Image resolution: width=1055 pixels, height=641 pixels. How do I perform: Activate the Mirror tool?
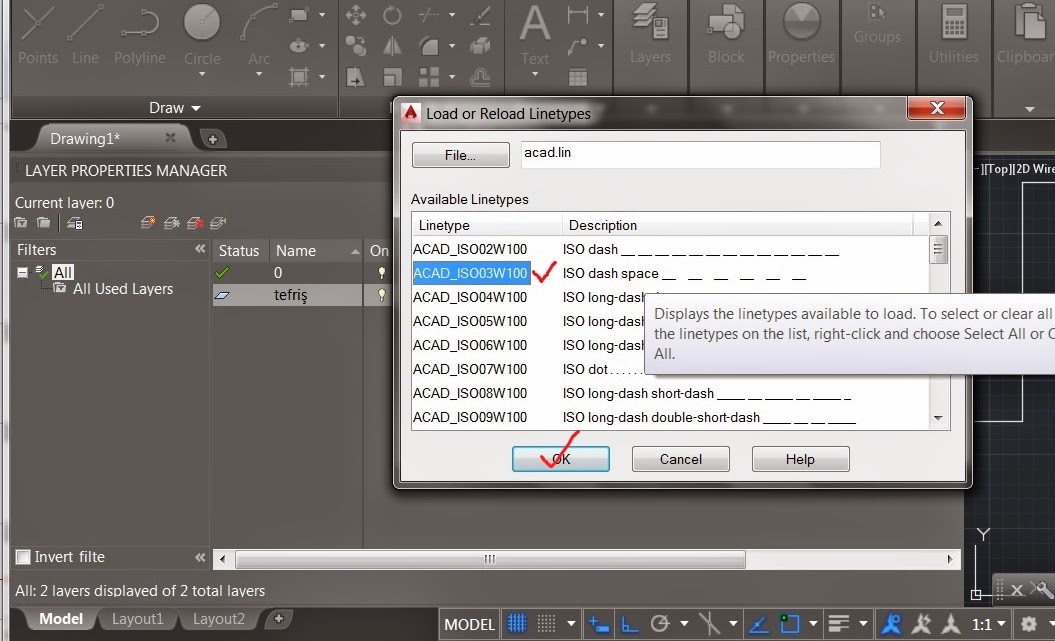click(x=392, y=46)
